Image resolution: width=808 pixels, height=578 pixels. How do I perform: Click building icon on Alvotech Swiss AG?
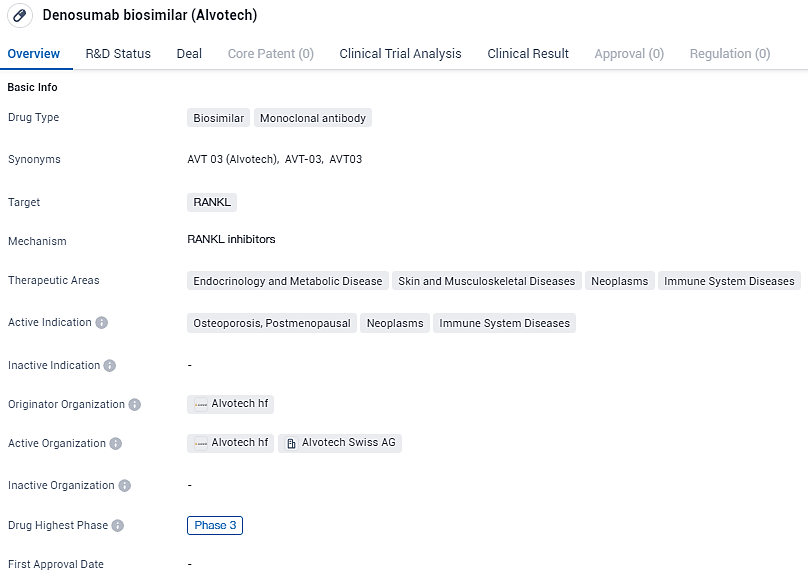coord(291,443)
